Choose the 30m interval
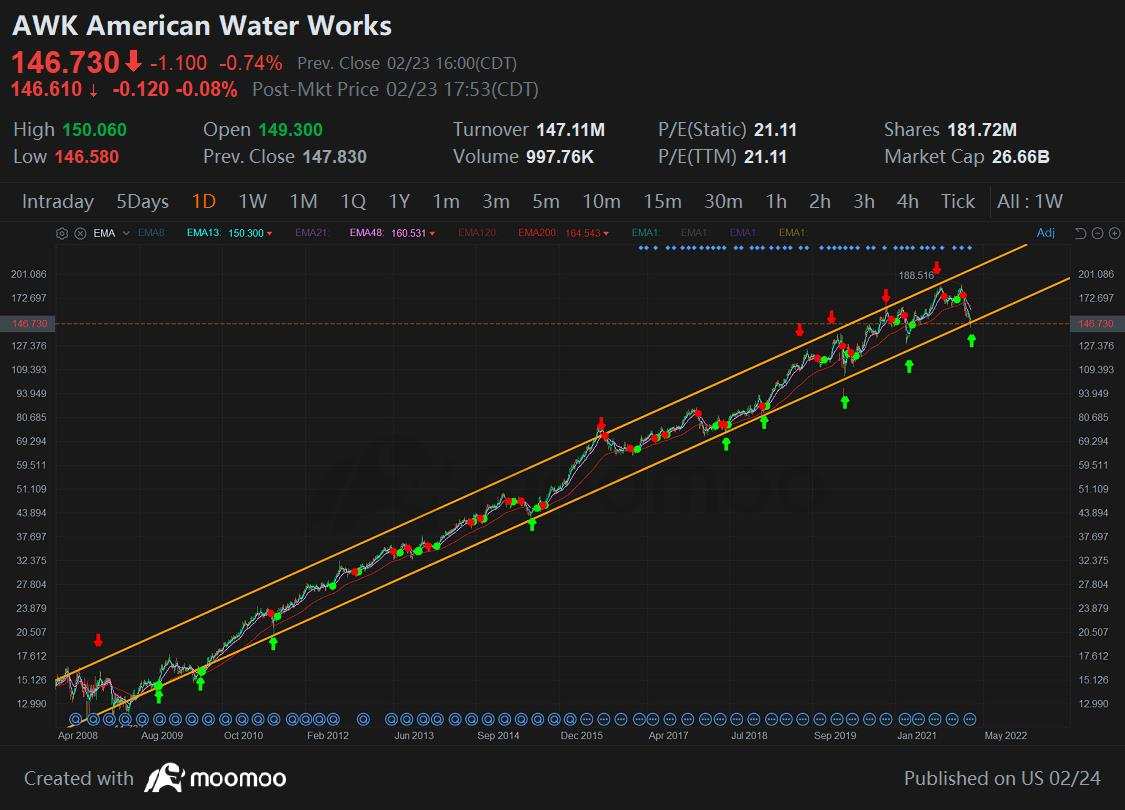1125x810 pixels. pos(723,202)
